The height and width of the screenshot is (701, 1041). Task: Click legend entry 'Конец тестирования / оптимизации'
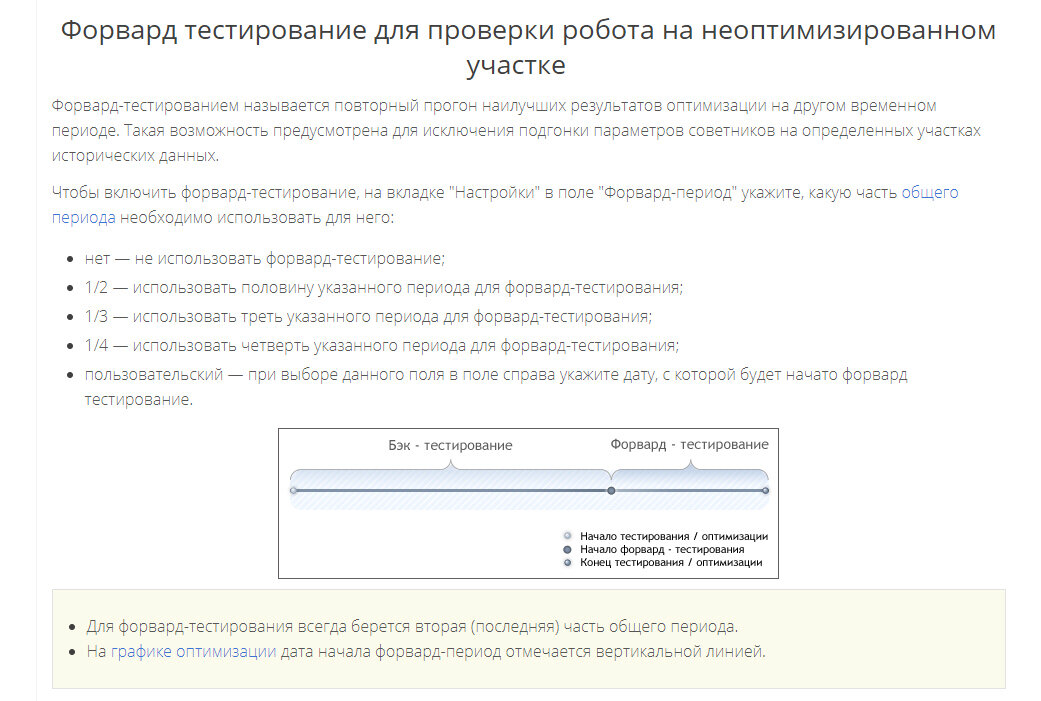point(663,562)
